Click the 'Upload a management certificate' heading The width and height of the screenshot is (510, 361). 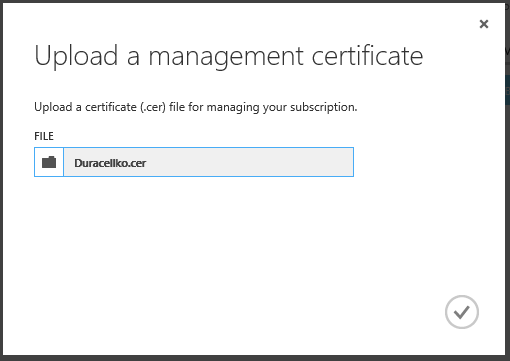tap(229, 56)
